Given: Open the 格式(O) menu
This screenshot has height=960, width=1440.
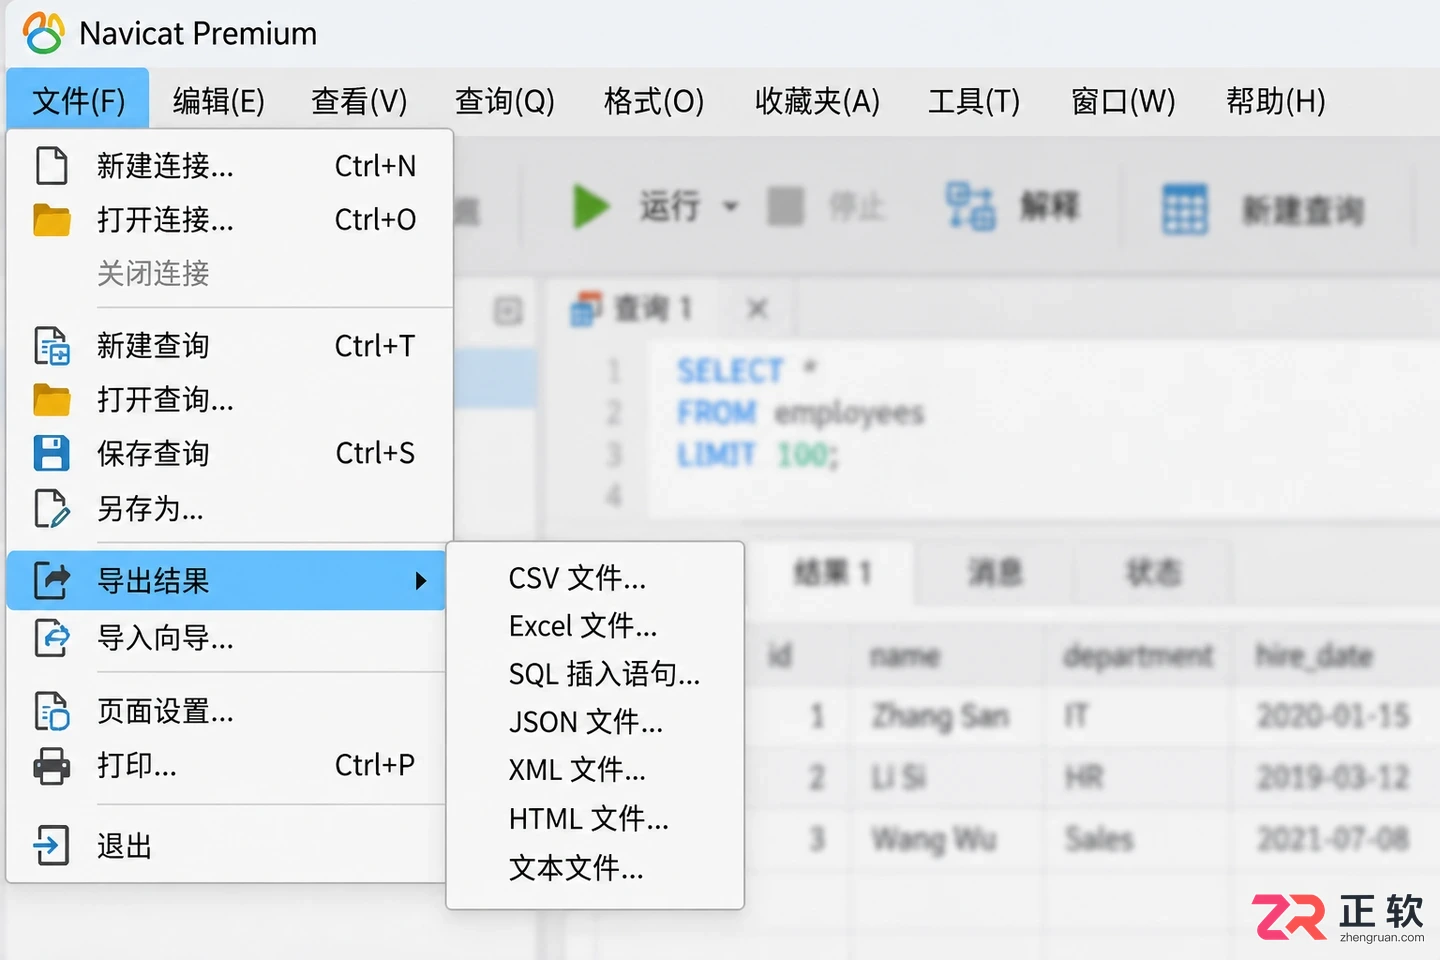Looking at the screenshot, I should point(654,101).
